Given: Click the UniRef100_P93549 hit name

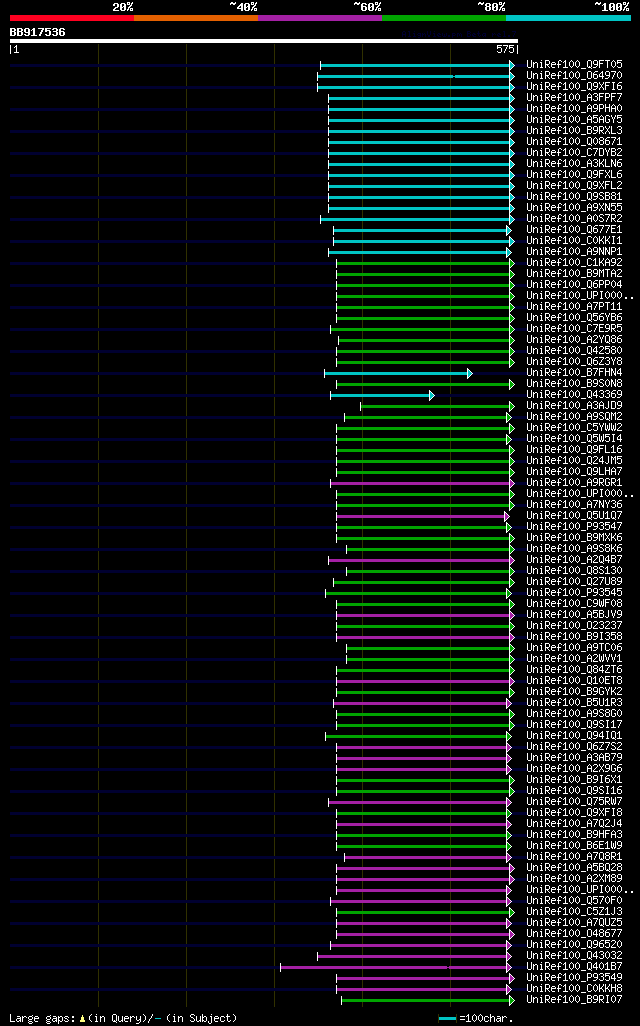Looking at the screenshot, I should click(x=575, y=977).
